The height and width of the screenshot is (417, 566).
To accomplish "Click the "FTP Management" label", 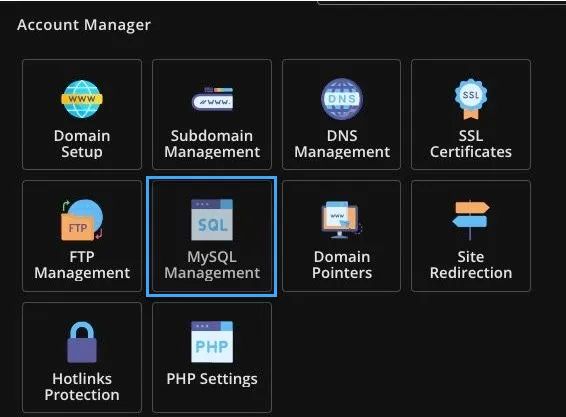I will (x=82, y=265).
